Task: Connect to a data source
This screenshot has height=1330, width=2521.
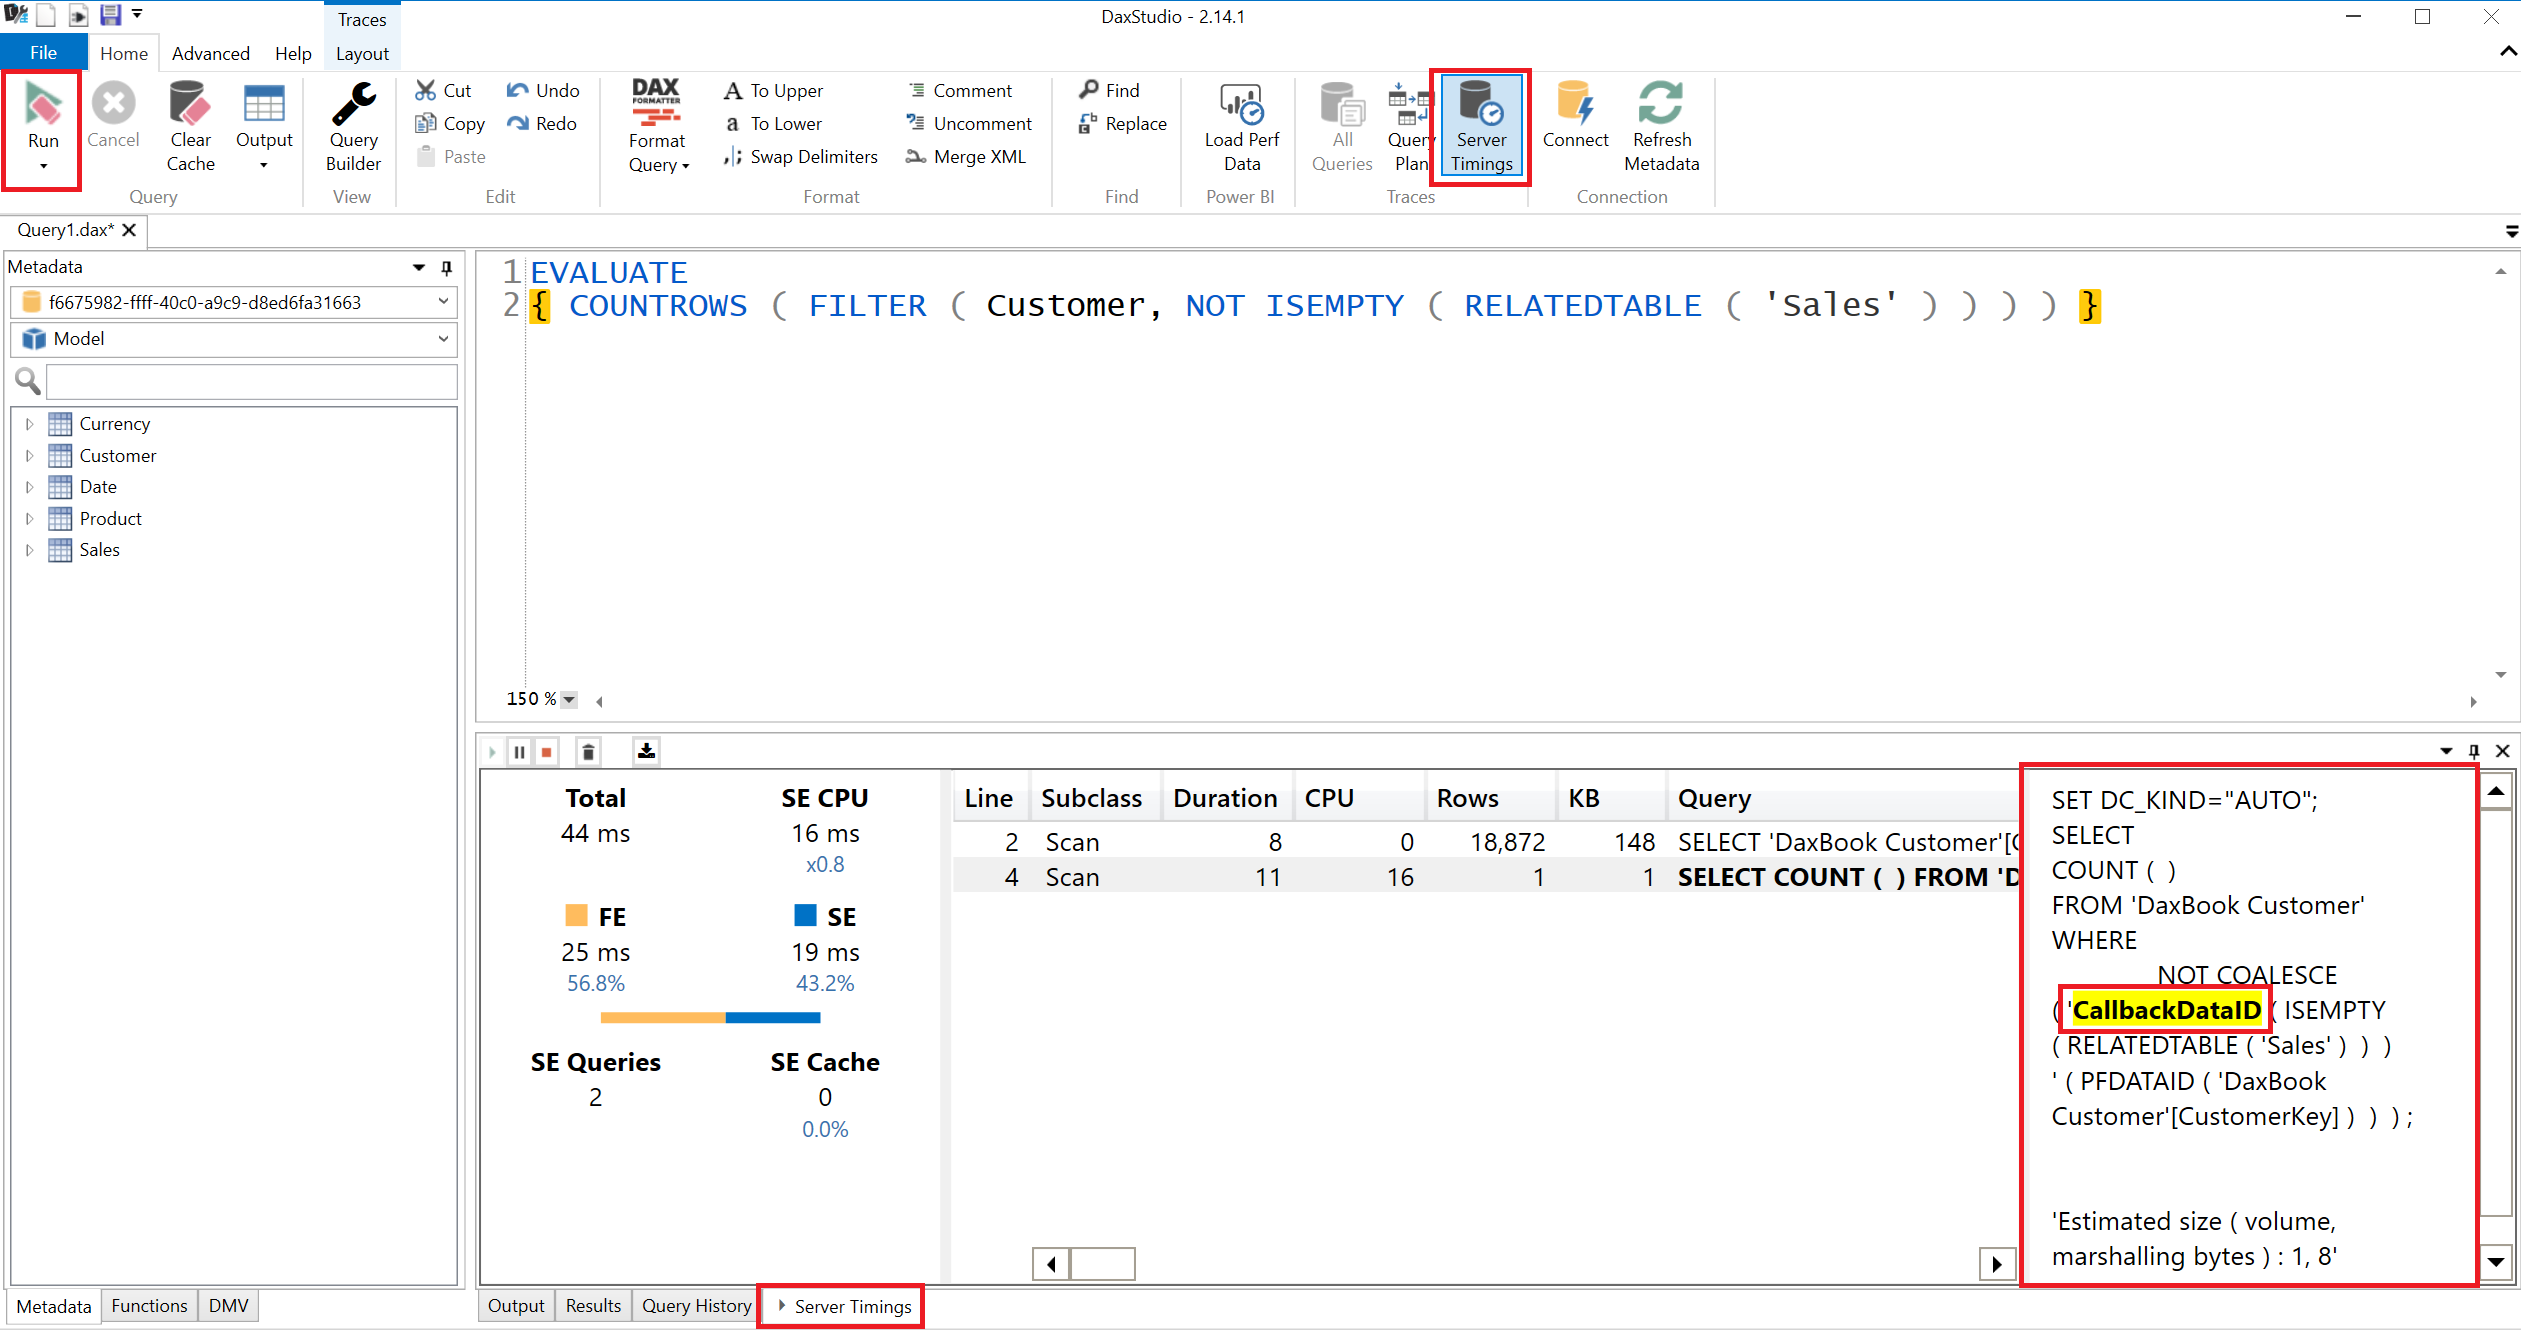Action: point(1575,116)
